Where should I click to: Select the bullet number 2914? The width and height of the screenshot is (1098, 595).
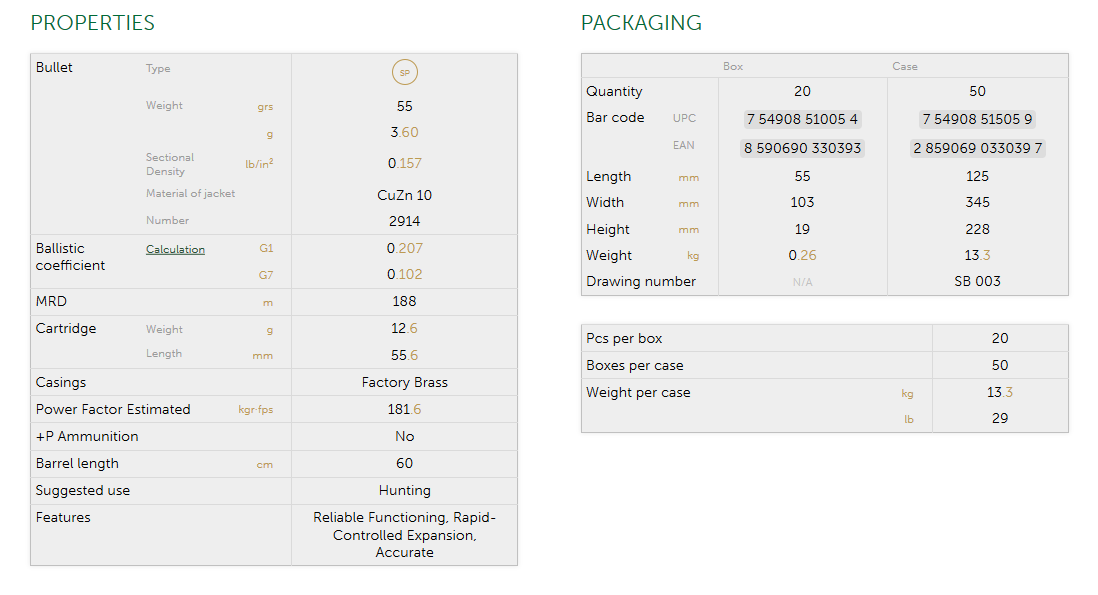point(404,221)
